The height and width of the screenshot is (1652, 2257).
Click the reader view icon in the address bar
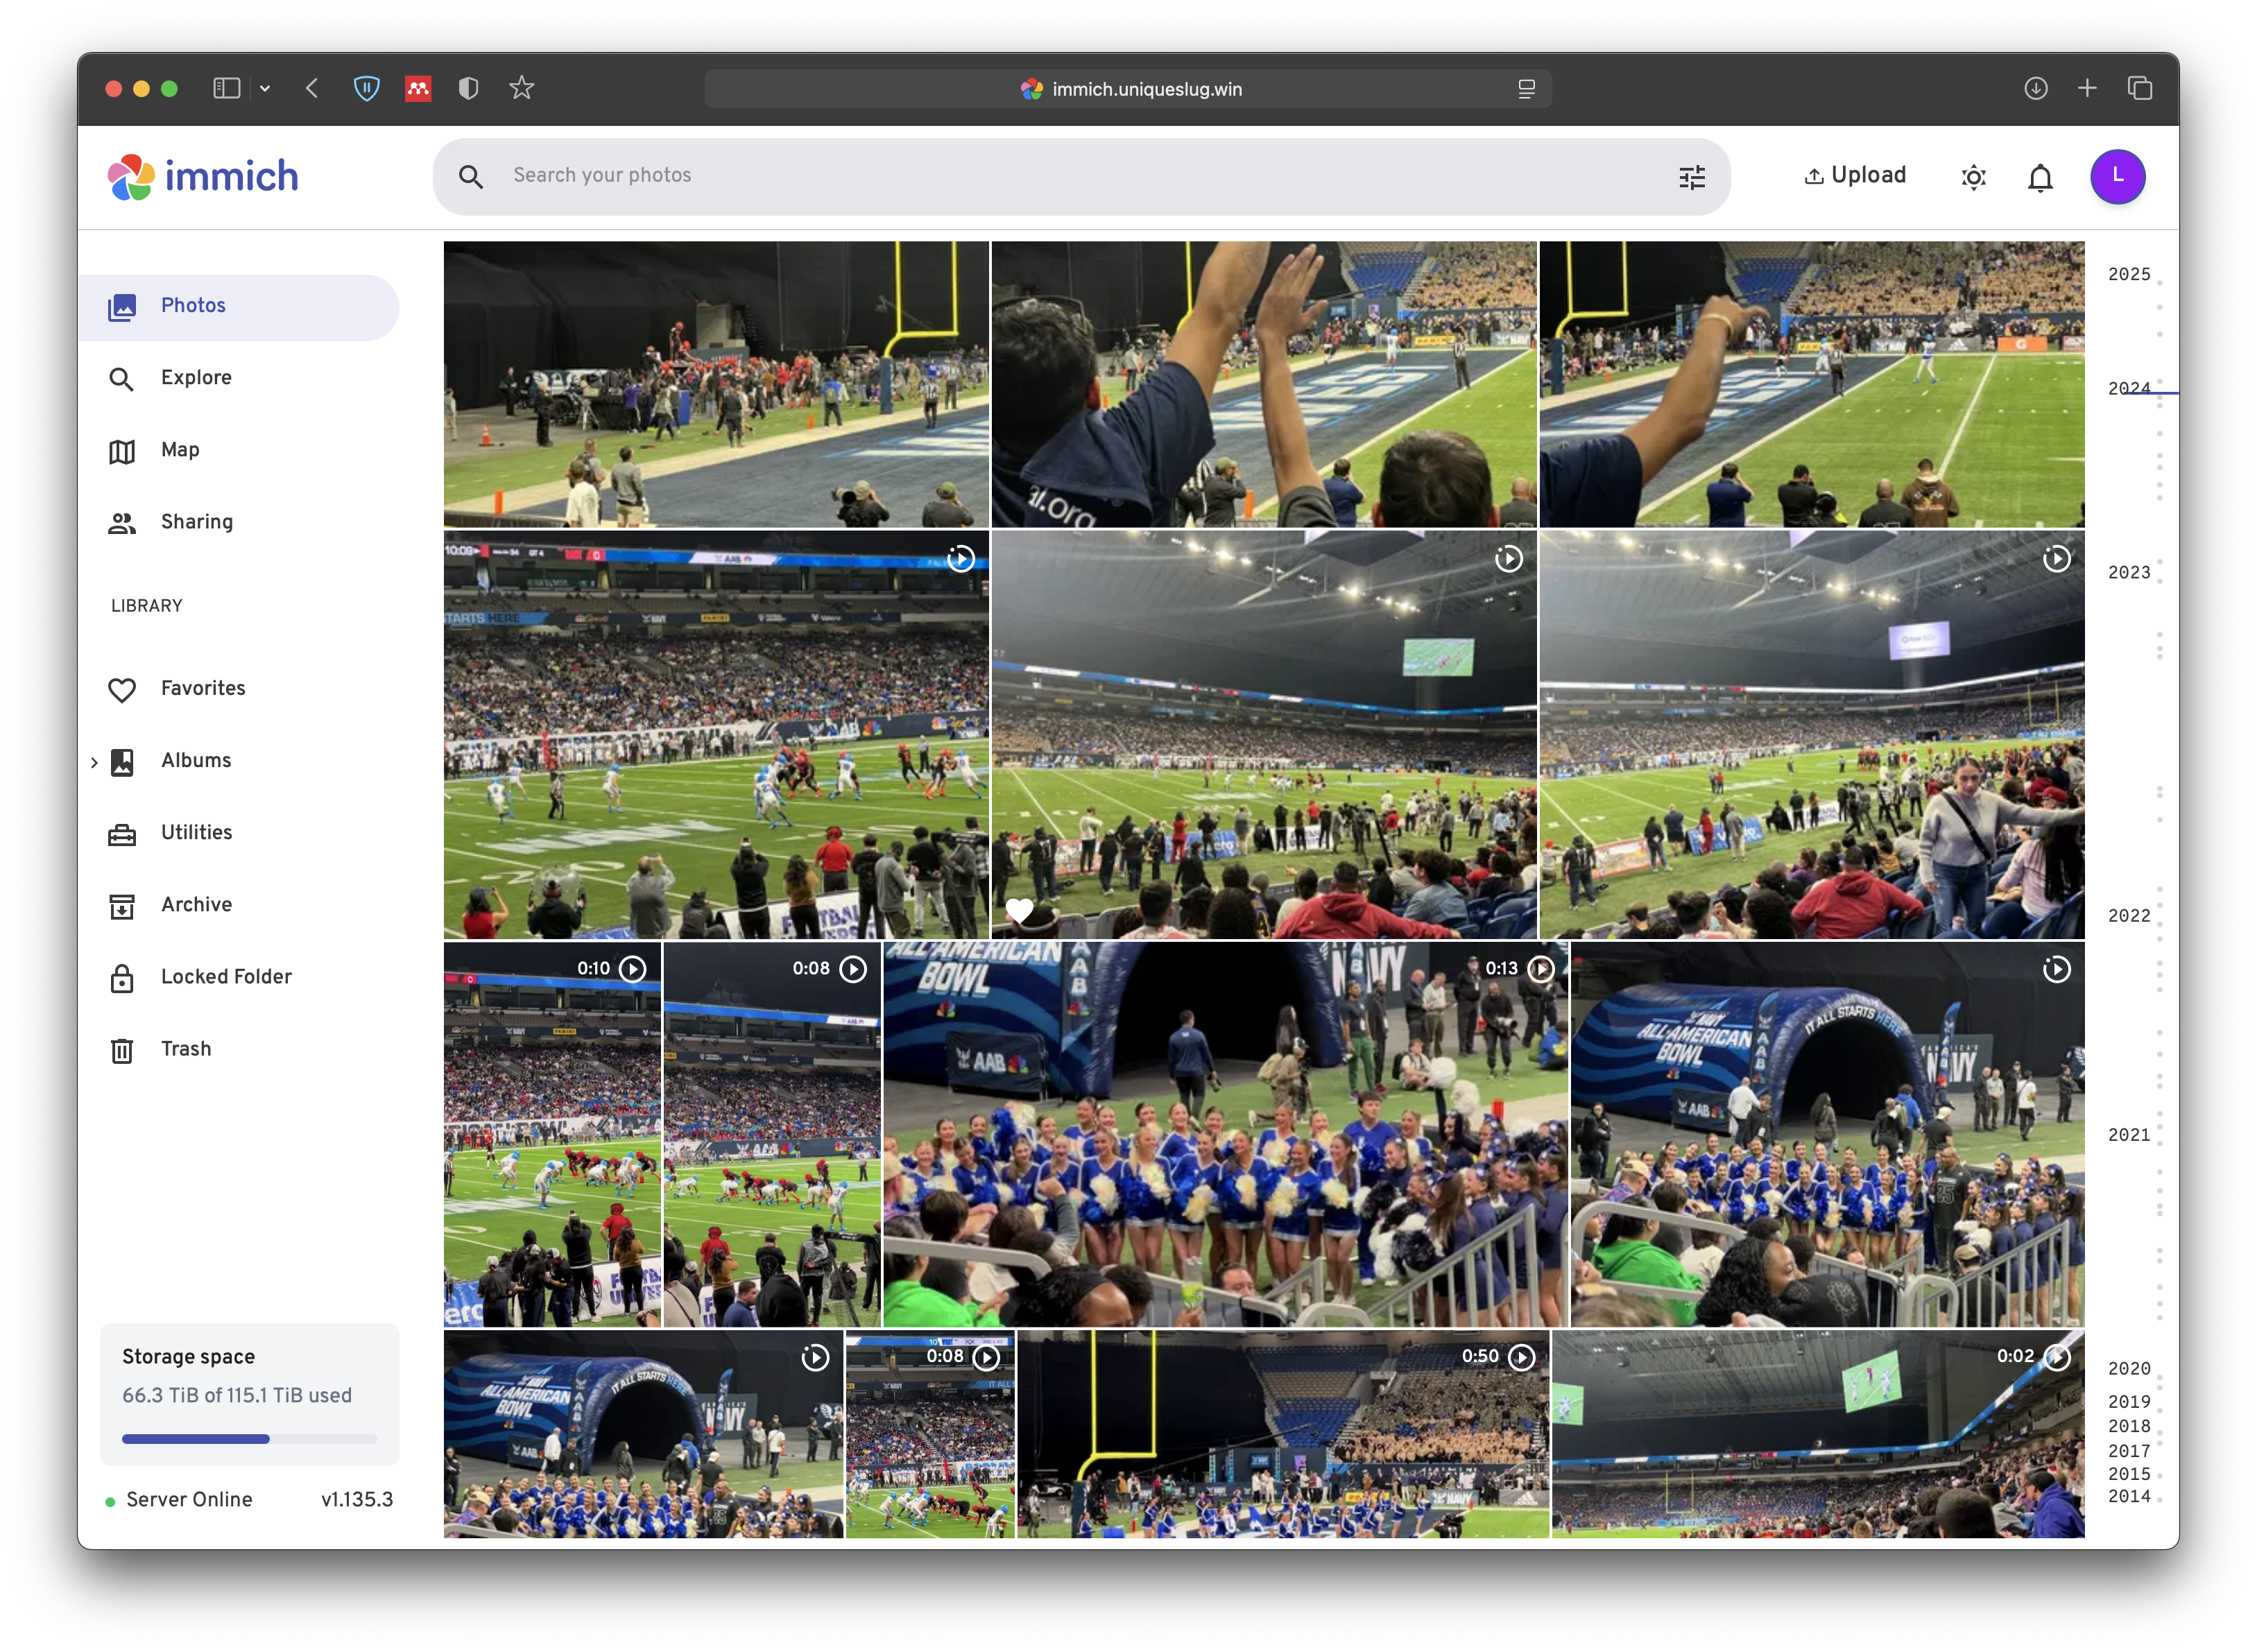click(1526, 89)
